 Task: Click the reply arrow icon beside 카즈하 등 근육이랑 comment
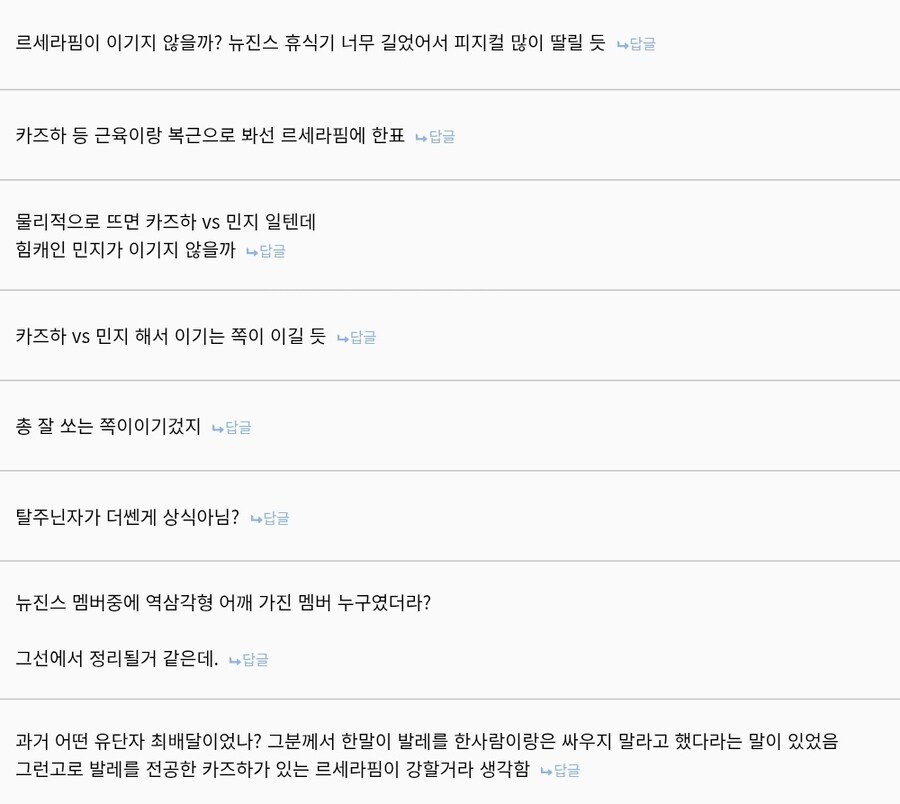(x=421, y=136)
